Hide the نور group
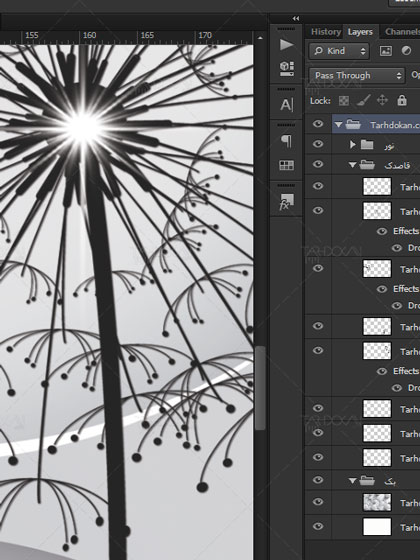 [x=318, y=144]
